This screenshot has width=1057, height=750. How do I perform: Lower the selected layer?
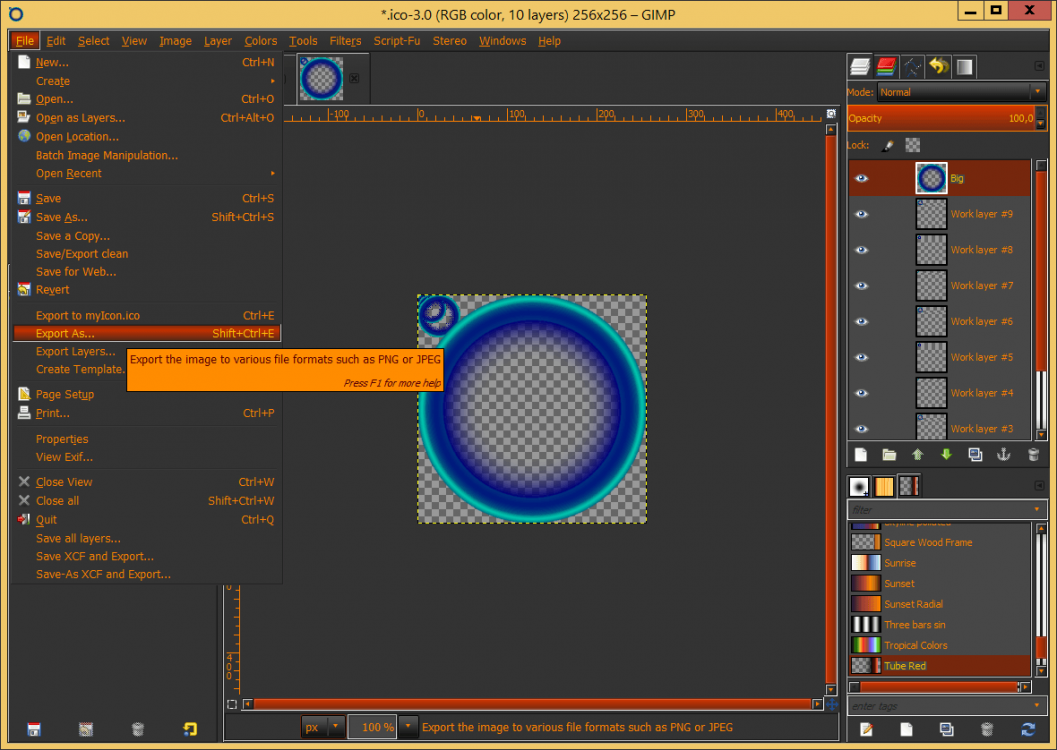pos(946,455)
